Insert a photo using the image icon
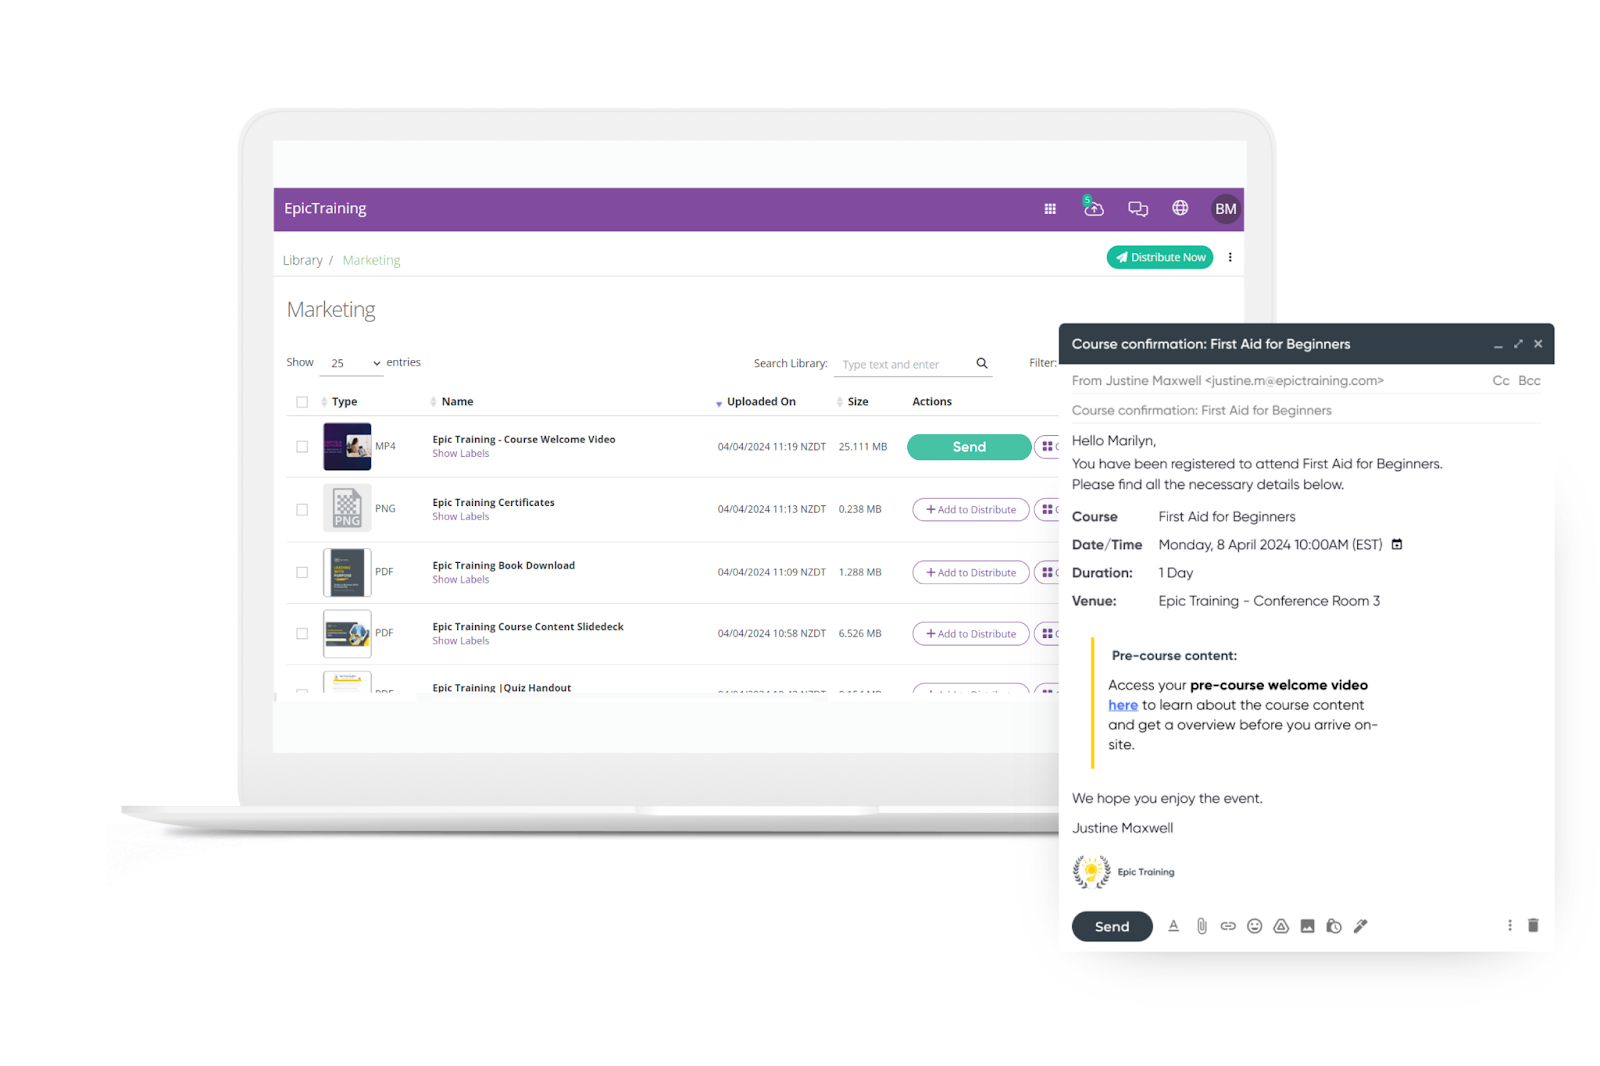 pyautogui.click(x=1307, y=926)
